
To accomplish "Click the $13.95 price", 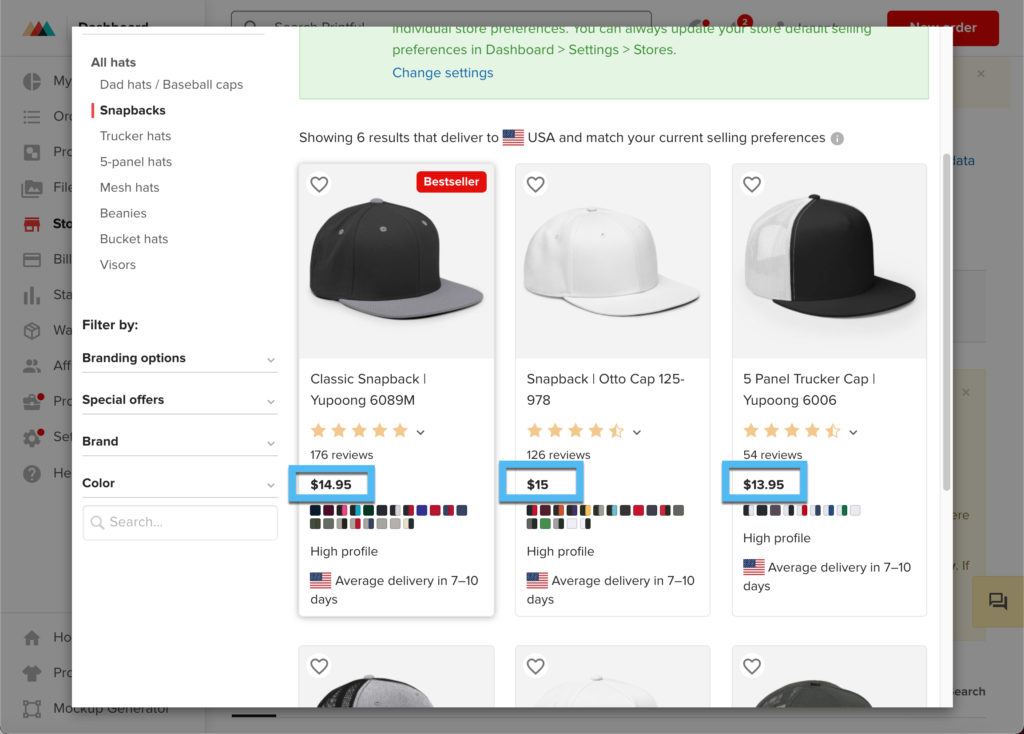I will point(763,485).
